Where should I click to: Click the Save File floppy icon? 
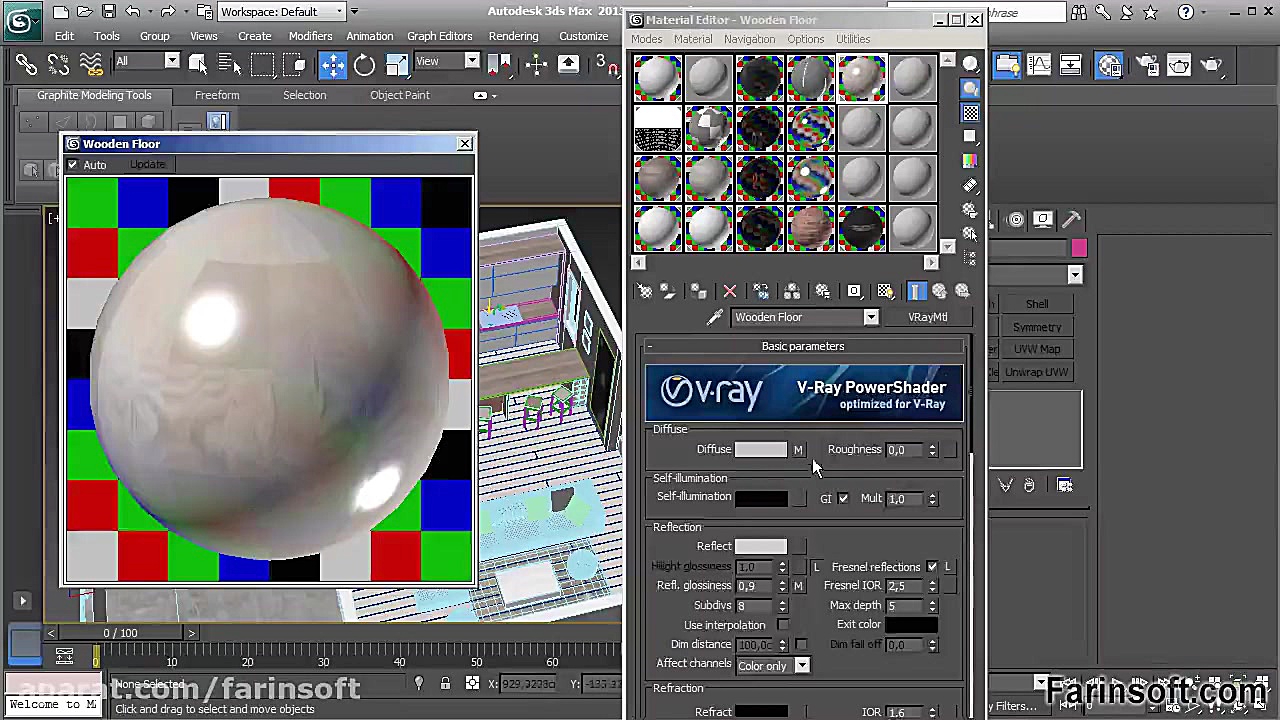pyautogui.click(x=109, y=12)
